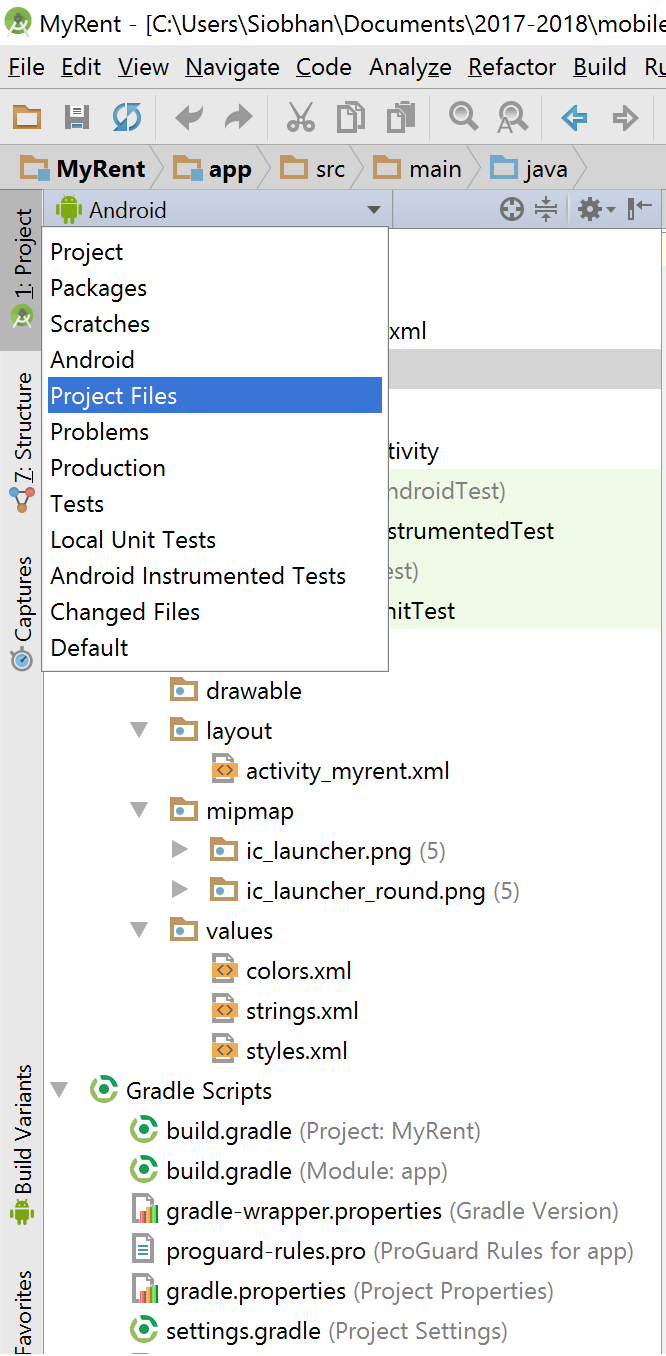
Task: Select strings.xml in the values folder
Action: point(303,1010)
